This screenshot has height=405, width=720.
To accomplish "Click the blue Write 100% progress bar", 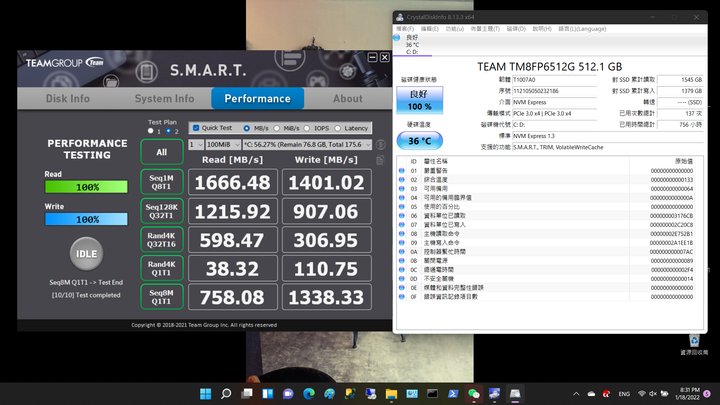I will (86, 219).
